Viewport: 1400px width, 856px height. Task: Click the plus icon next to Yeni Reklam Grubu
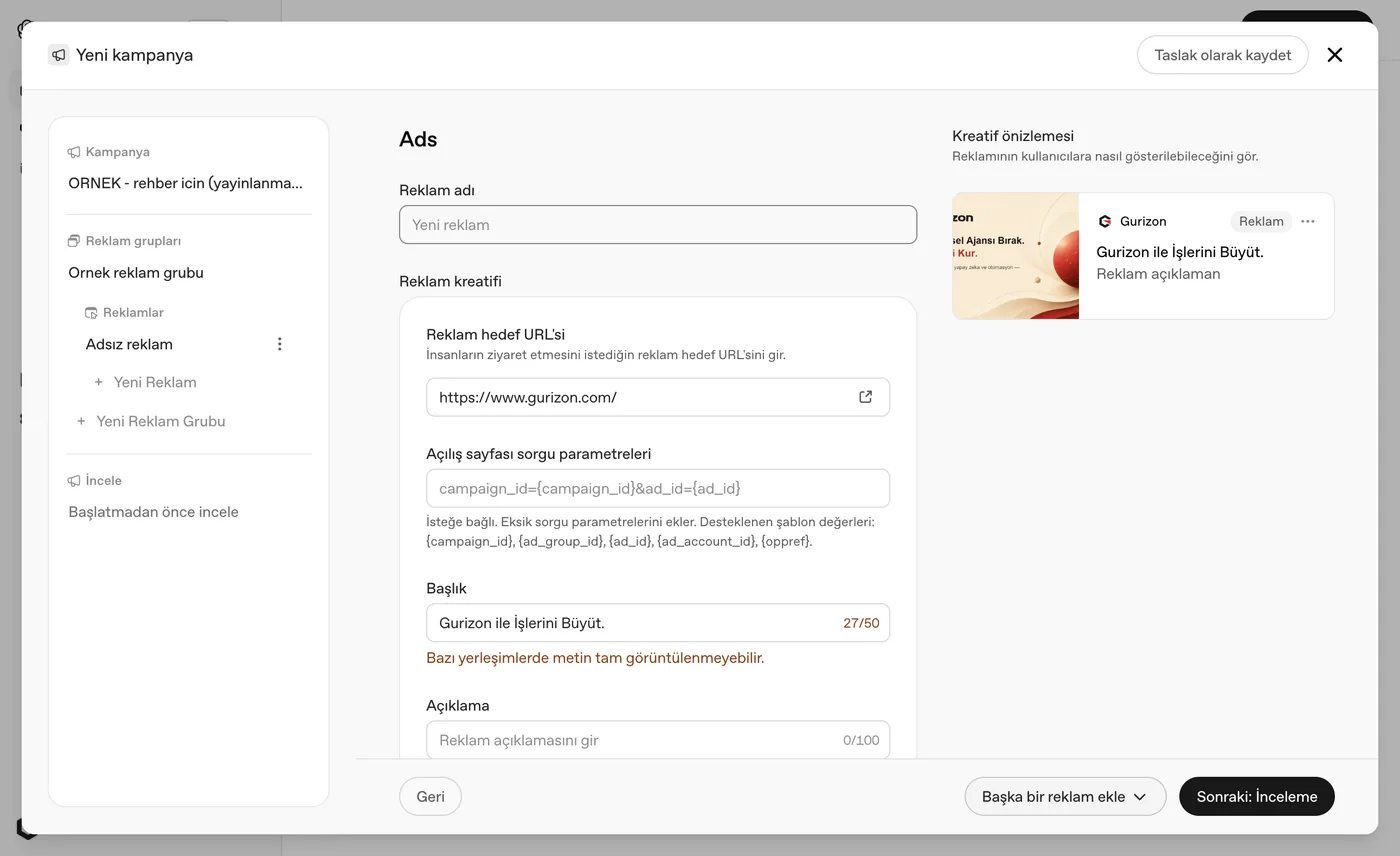tap(81, 421)
